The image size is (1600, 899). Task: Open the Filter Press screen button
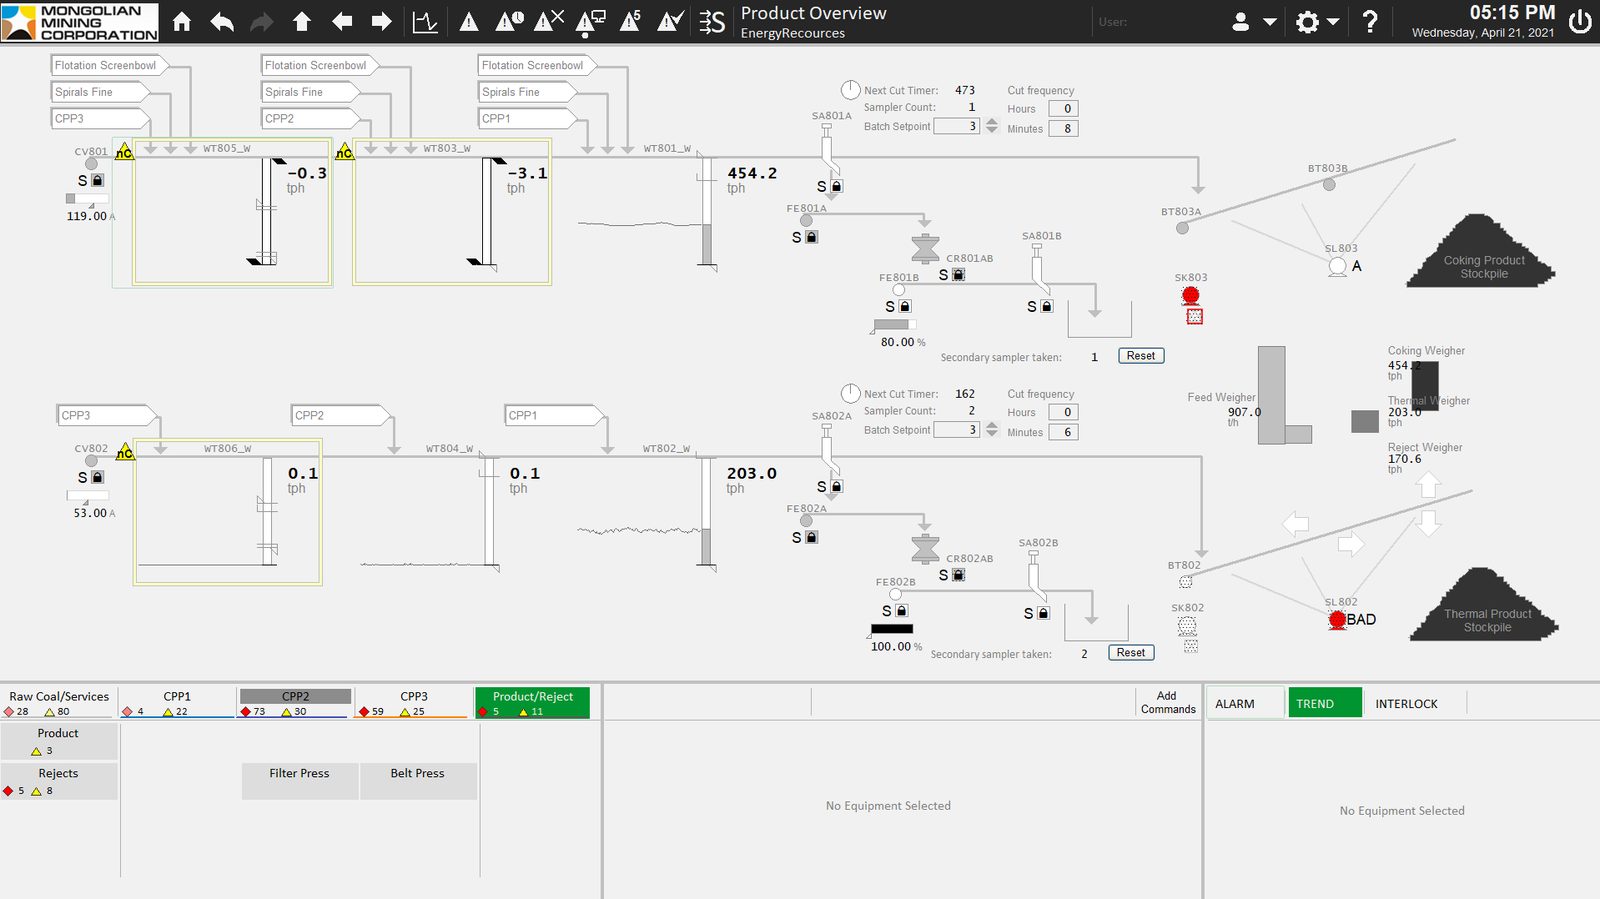point(299,781)
